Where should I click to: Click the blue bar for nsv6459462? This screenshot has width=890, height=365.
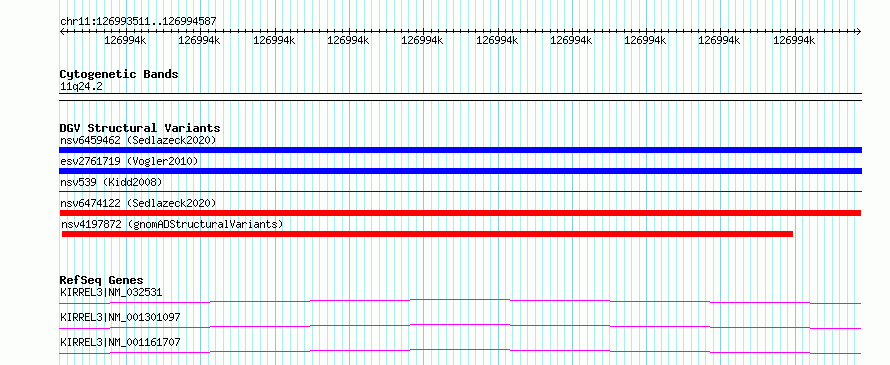(460, 150)
